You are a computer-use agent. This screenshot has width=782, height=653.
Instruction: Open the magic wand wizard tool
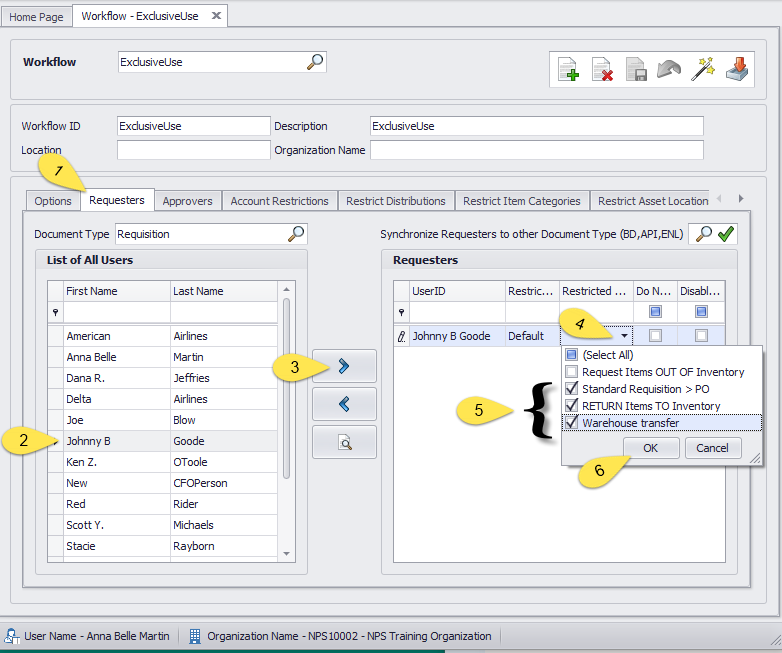click(704, 69)
